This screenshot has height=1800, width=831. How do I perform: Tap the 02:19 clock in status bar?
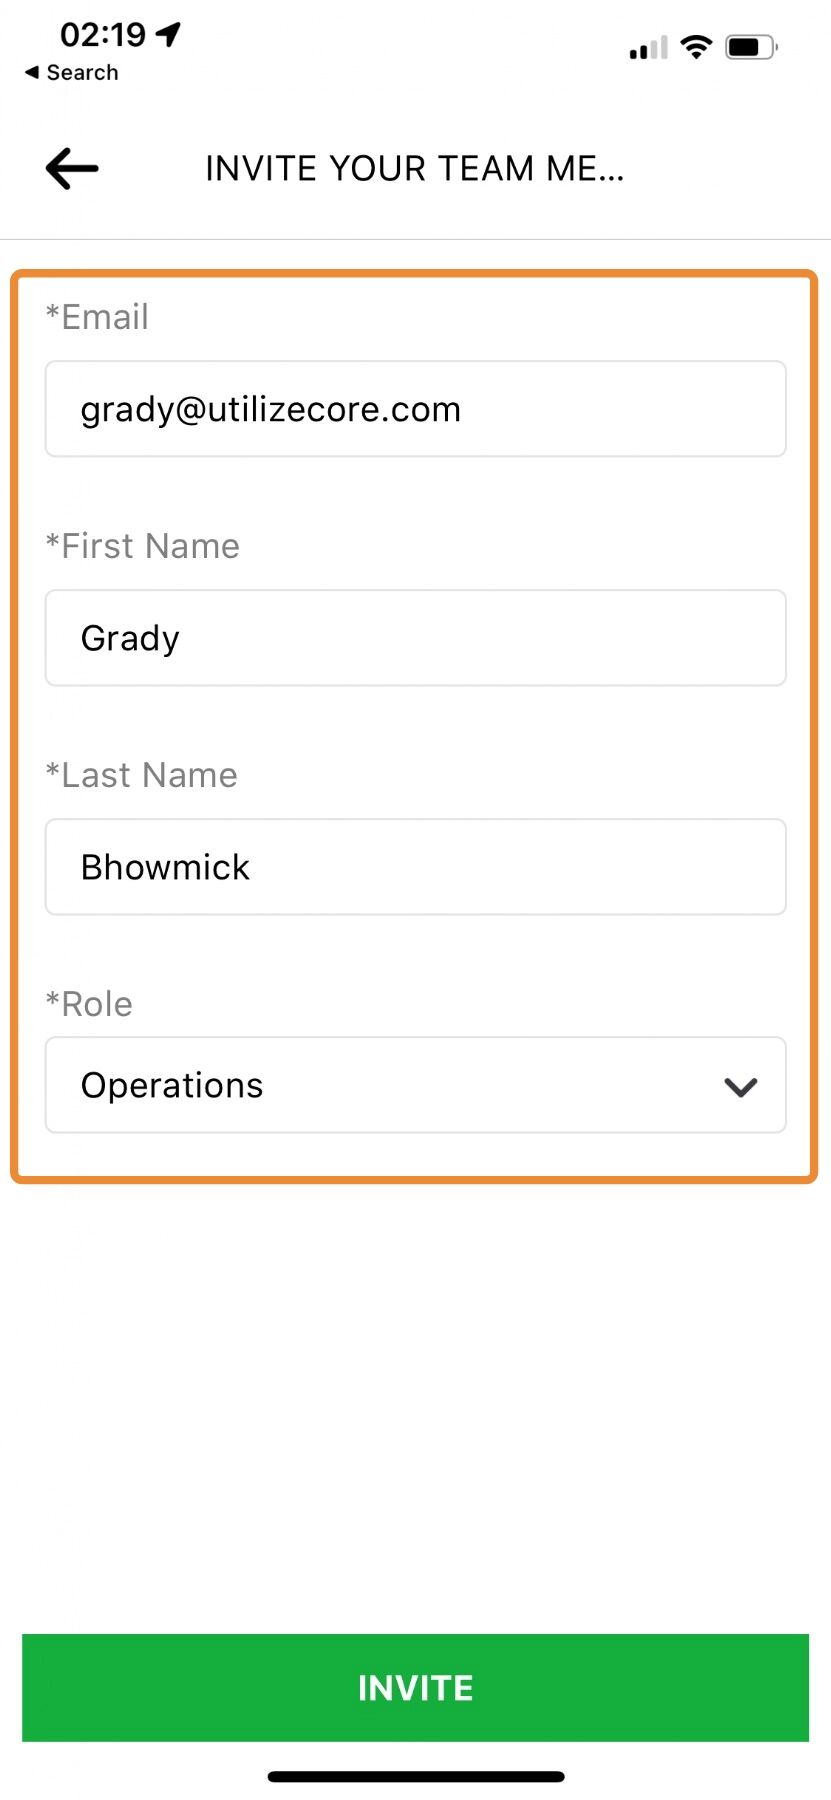(103, 35)
